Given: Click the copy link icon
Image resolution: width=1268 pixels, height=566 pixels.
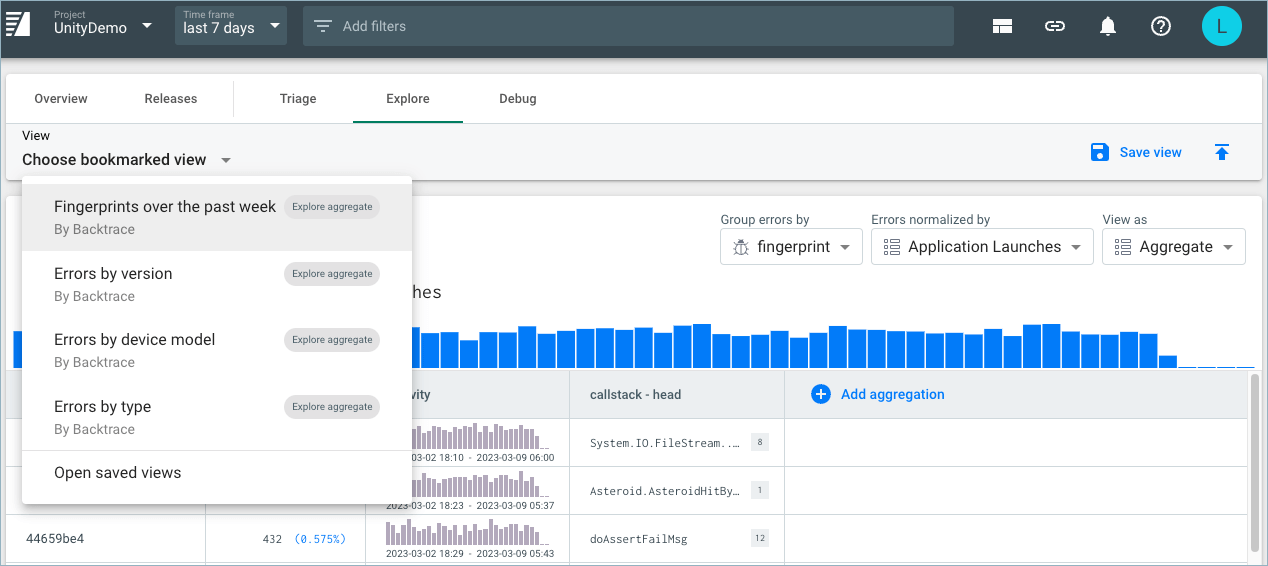Looking at the screenshot, I should click(1055, 27).
